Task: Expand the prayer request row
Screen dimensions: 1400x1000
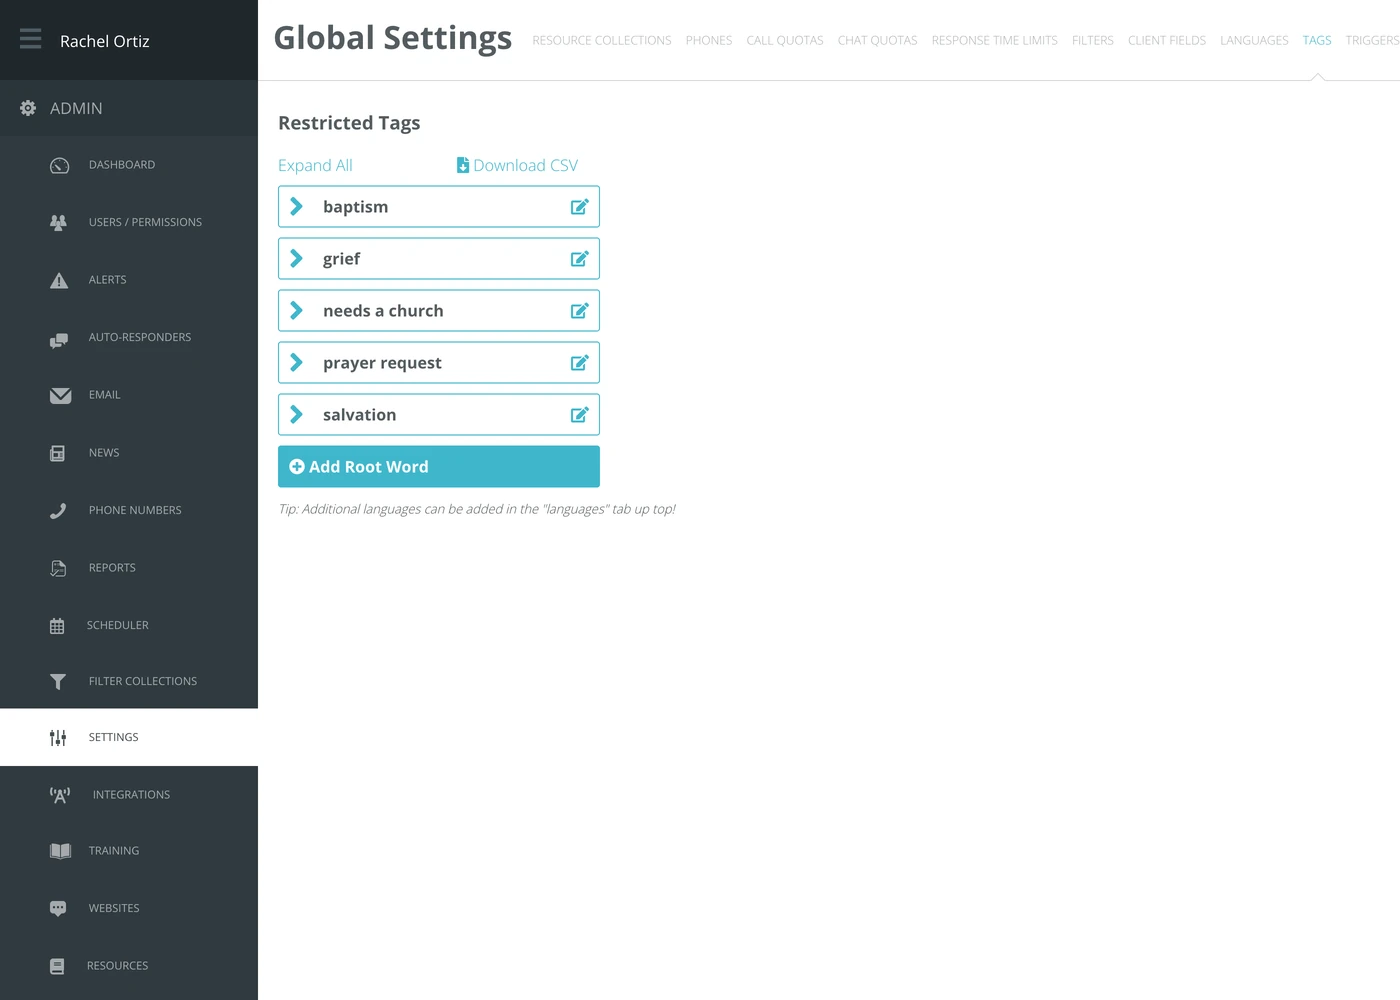Action: pyautogui.click(x=296, y=362)
